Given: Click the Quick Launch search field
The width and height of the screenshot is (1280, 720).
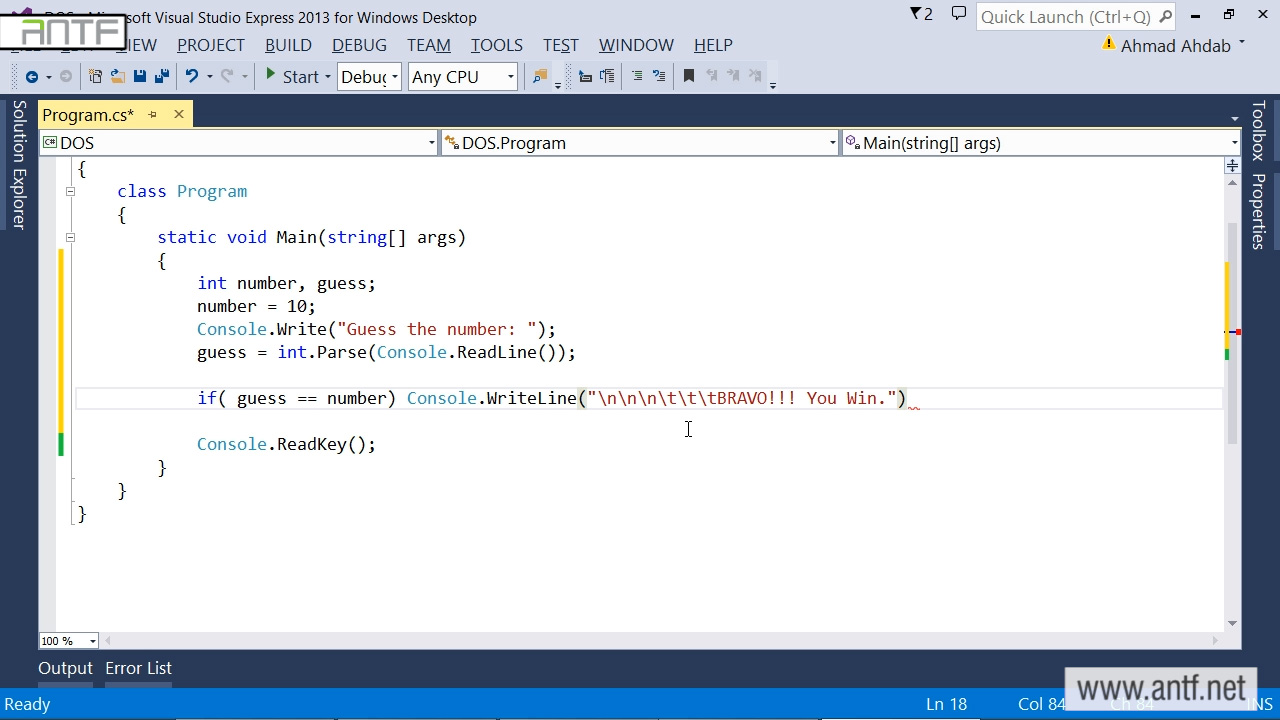Looking at the screenshot, I should pos(1065,17).
